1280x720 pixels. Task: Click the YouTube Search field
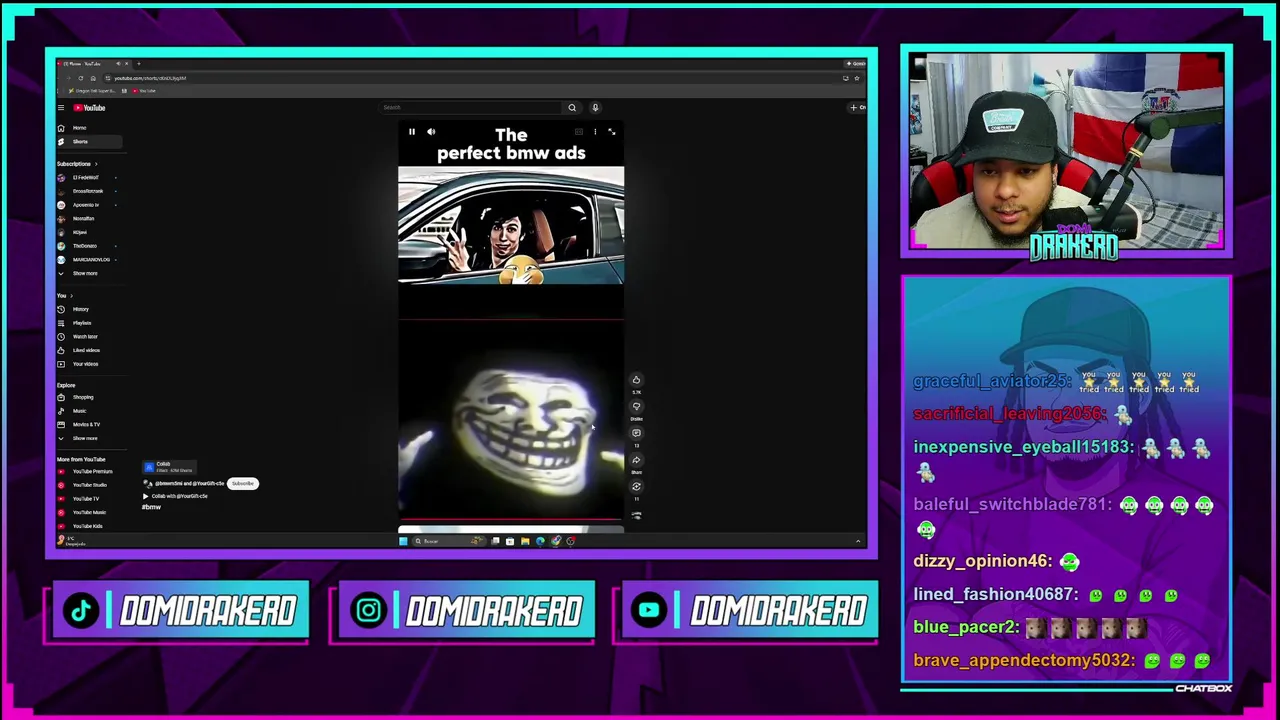[x=470, y=108]
